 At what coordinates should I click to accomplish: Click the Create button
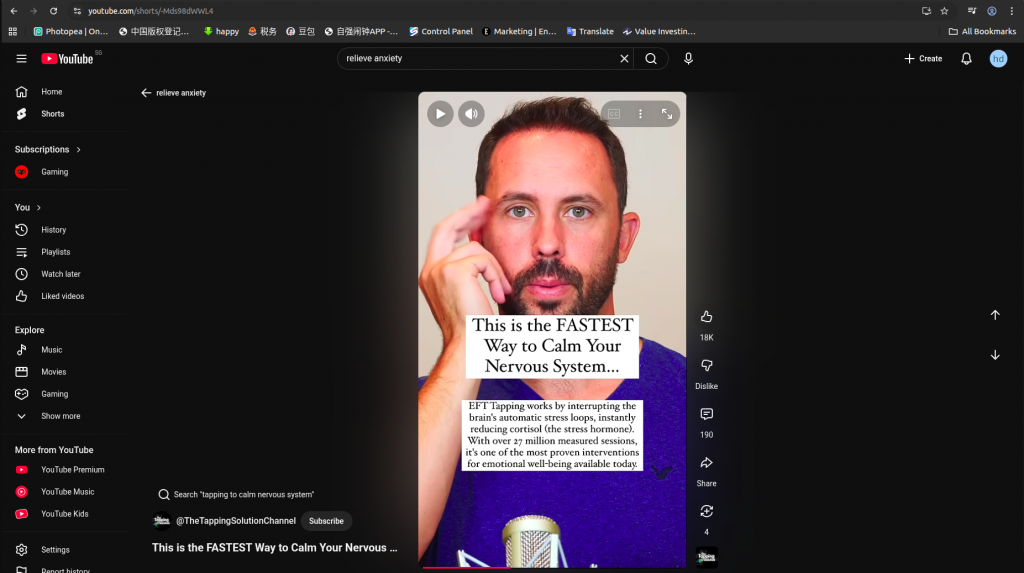click(923, 59)
